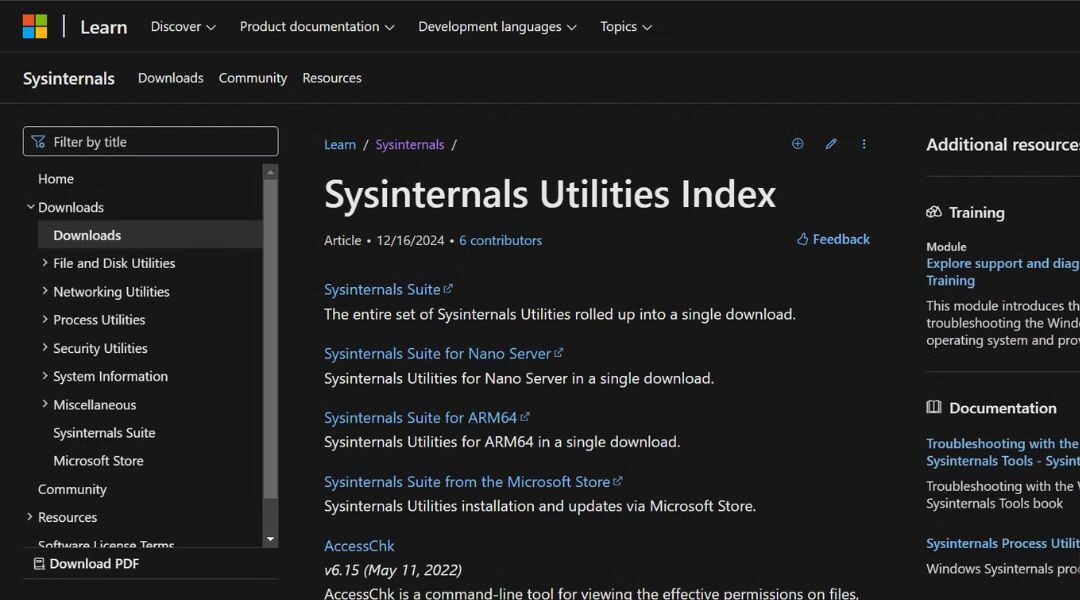Select Community in the Sysinternals navigation
Image resolution: width=1080 pixels, height=600 pixels.
(252, 77)
